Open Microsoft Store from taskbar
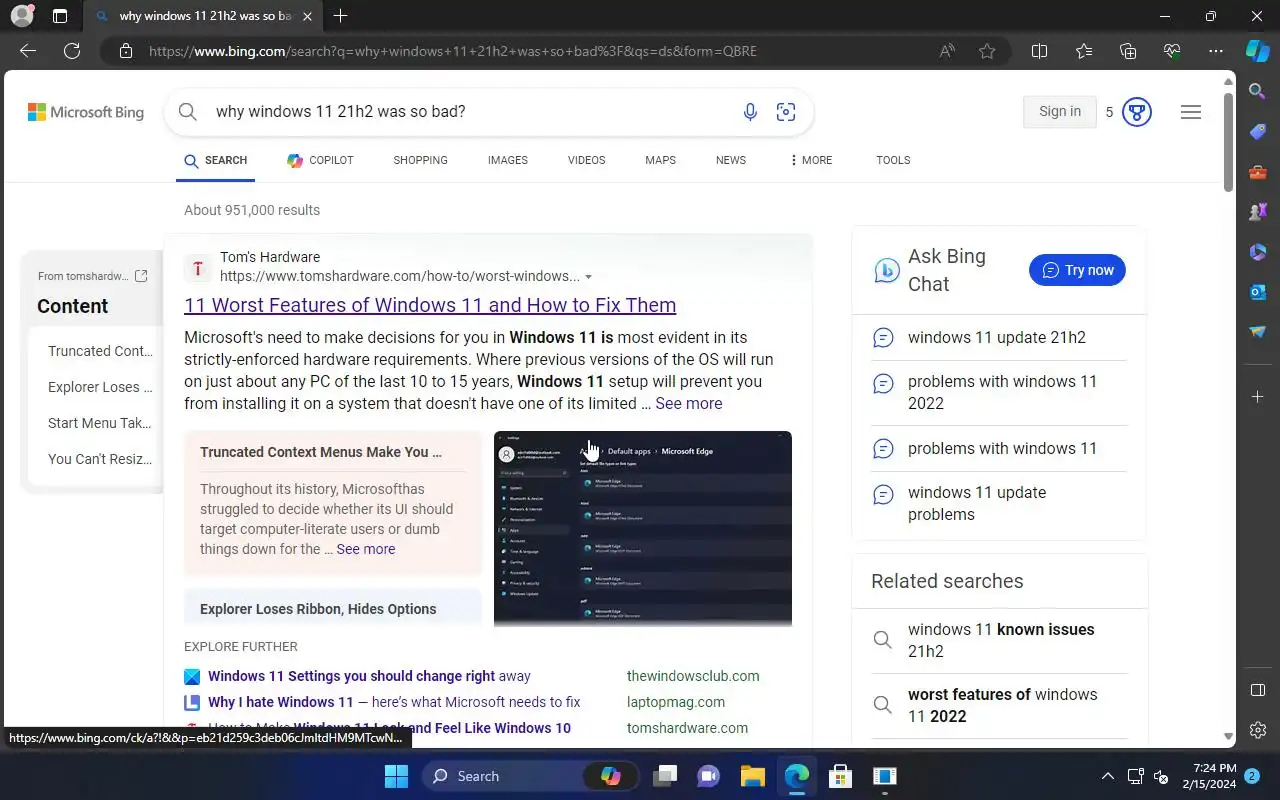The height and width of the screenshot is (800, 1280). tap(840, 776)
